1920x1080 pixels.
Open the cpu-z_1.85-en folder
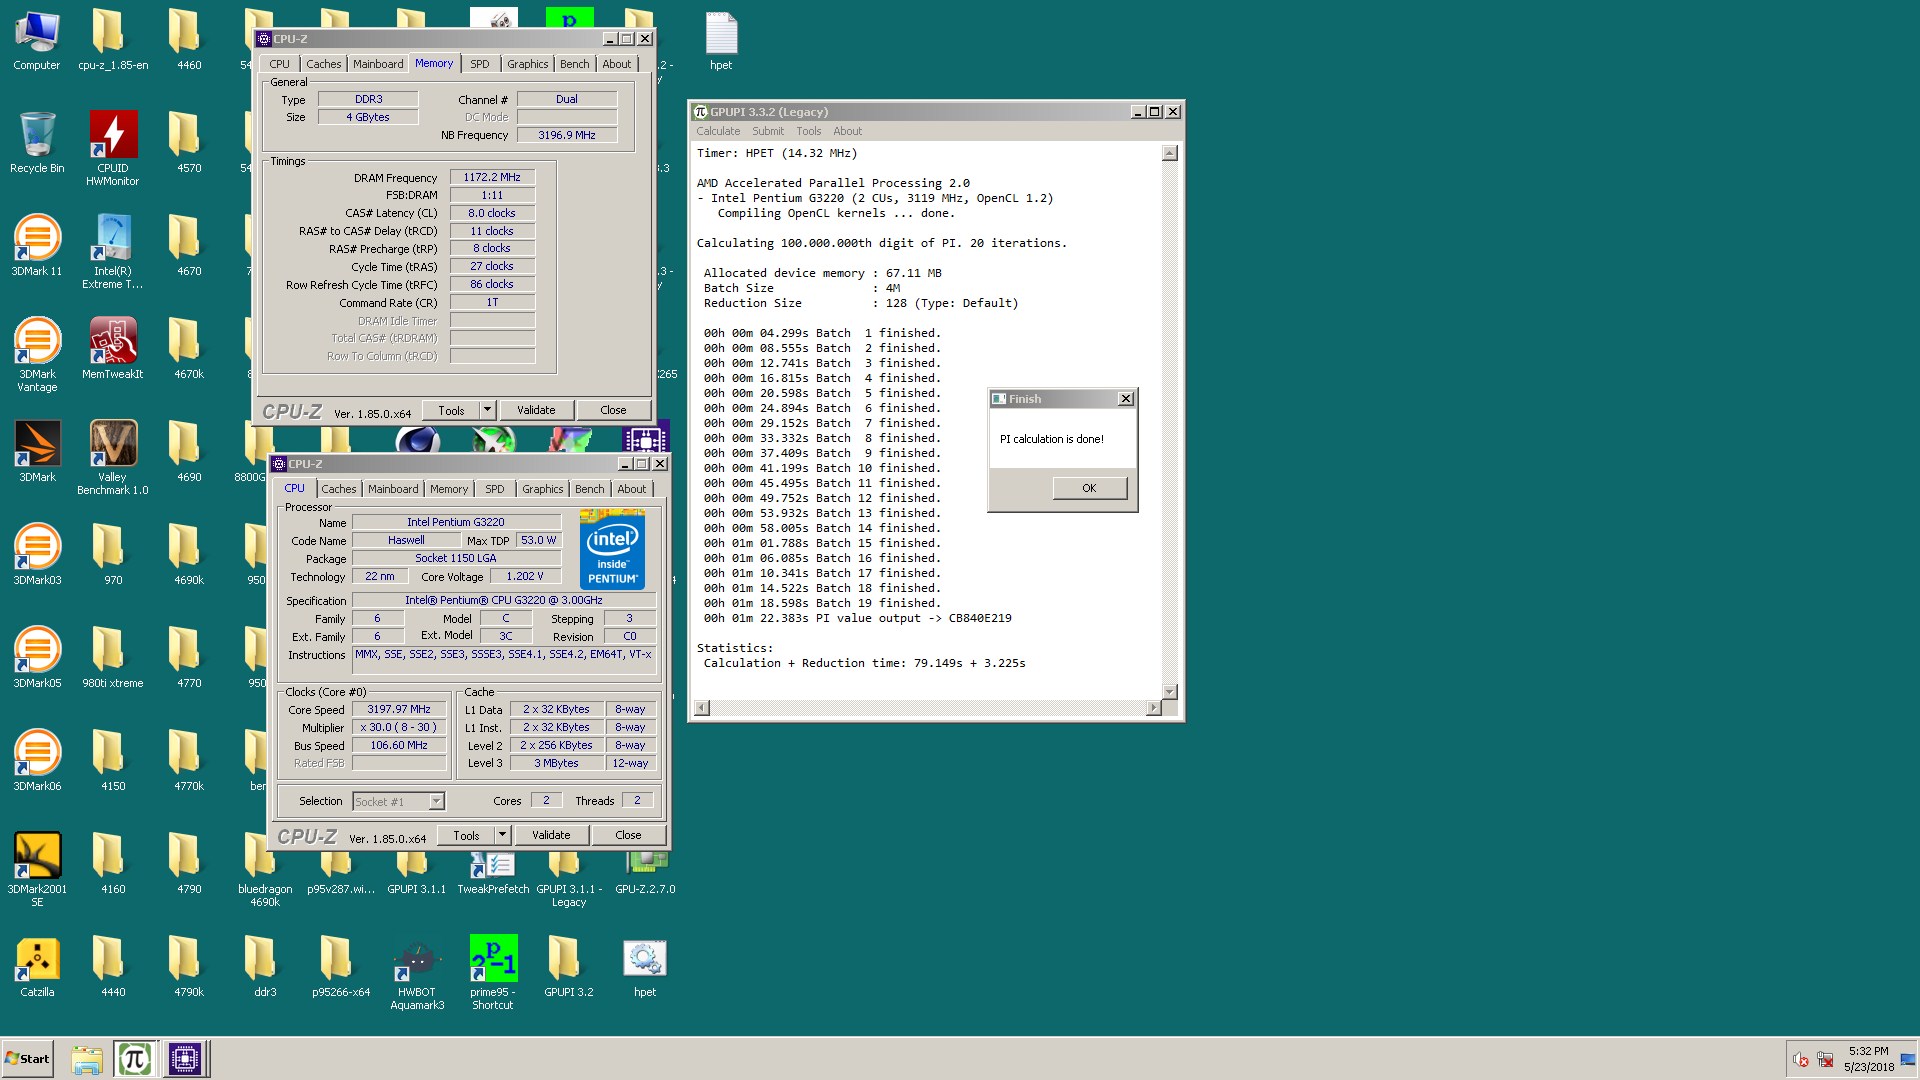point(113,40)
